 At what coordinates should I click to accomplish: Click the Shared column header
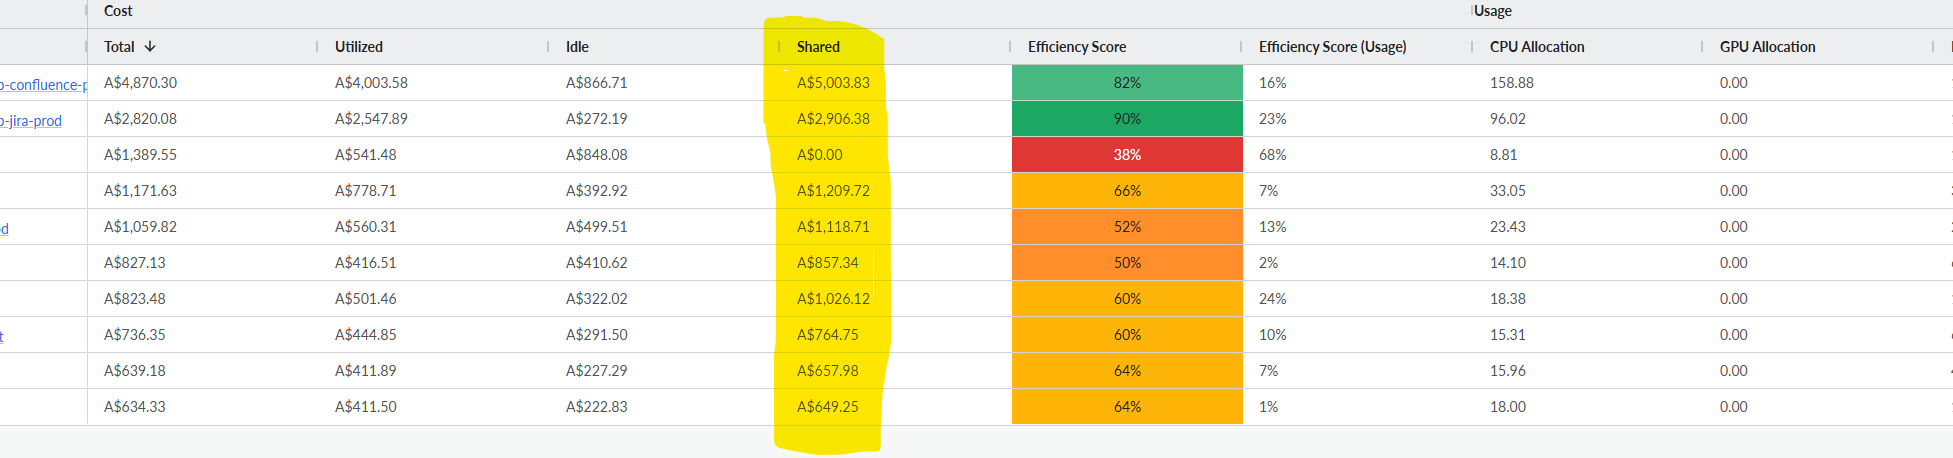click(818, 47)
